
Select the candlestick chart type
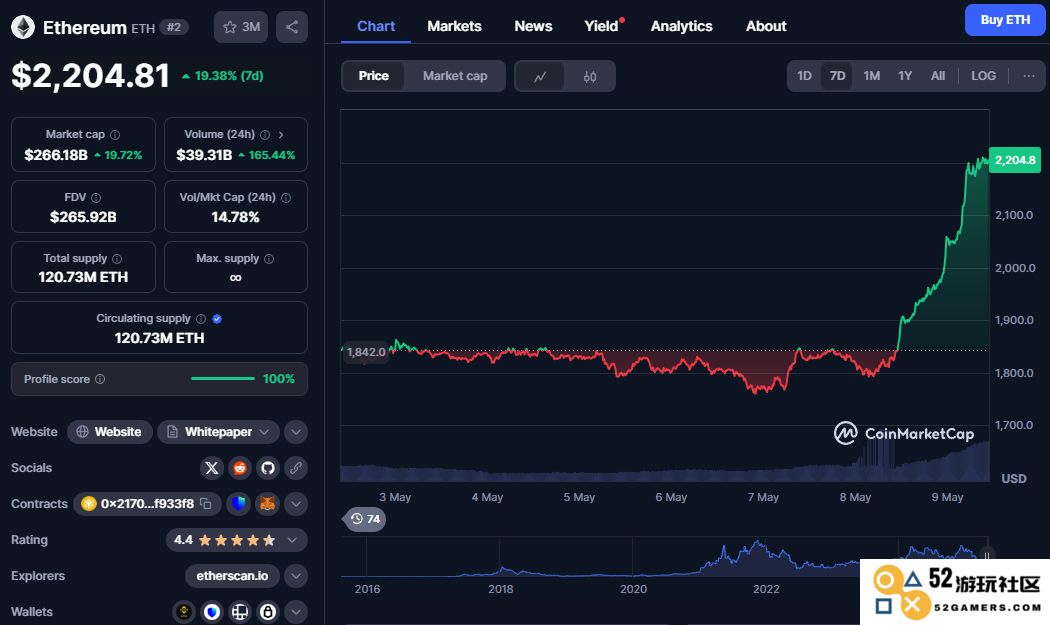tap(589, 76)
